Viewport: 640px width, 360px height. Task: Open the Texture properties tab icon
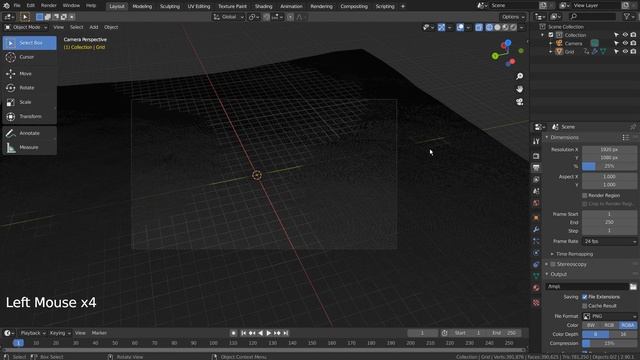[x=536, y=302]
